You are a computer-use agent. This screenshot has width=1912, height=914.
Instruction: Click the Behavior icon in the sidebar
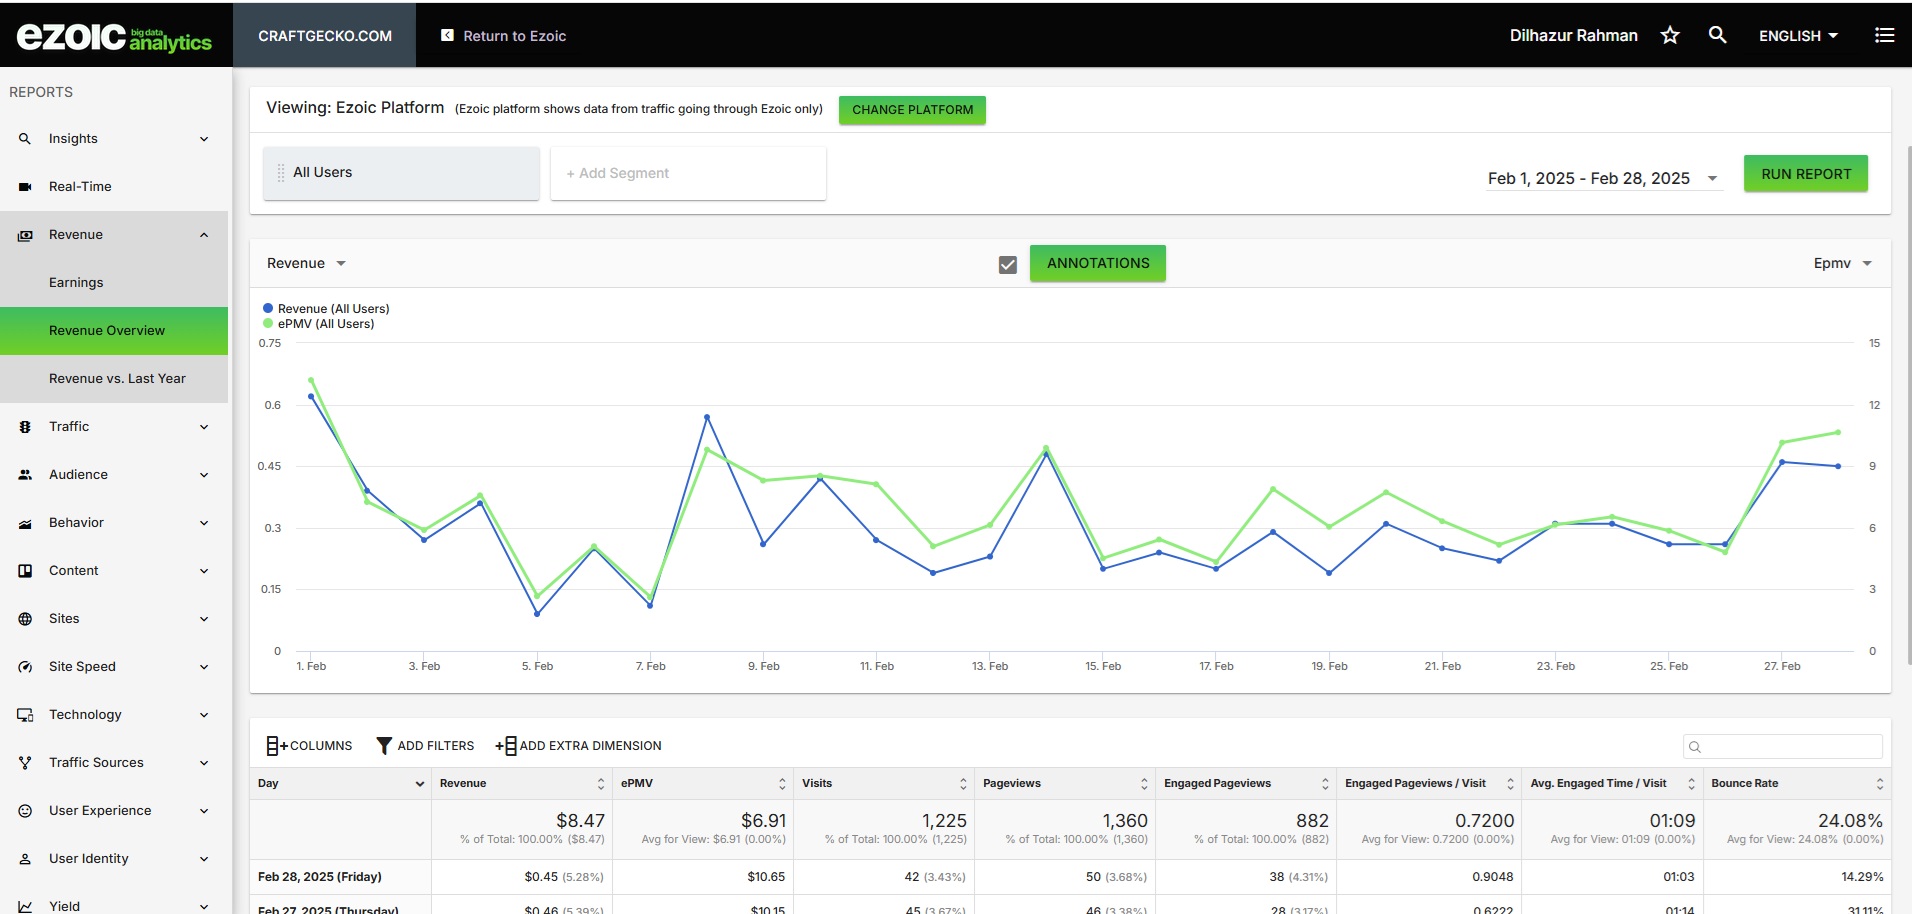point(25,523)
